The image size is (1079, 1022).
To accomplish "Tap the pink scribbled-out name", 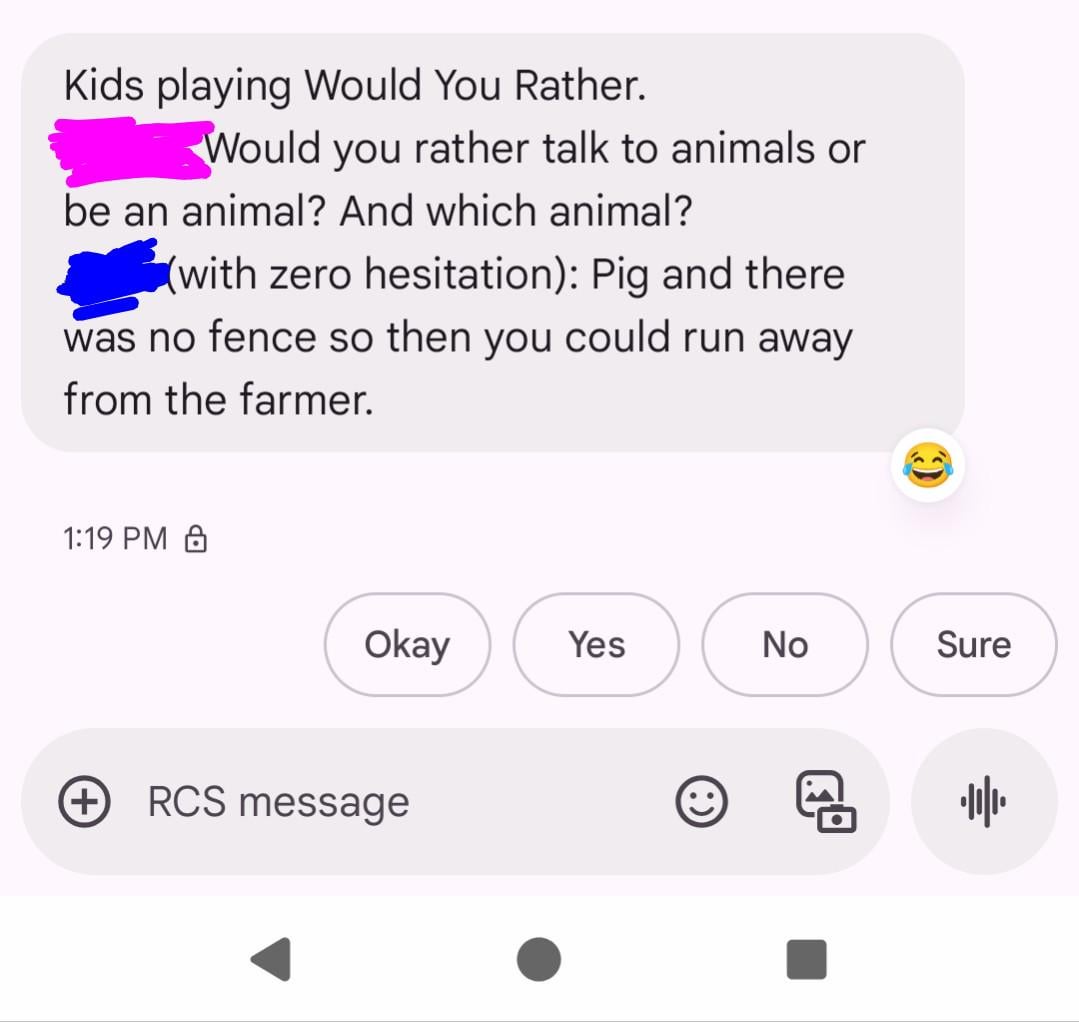I will click(131, 151).
